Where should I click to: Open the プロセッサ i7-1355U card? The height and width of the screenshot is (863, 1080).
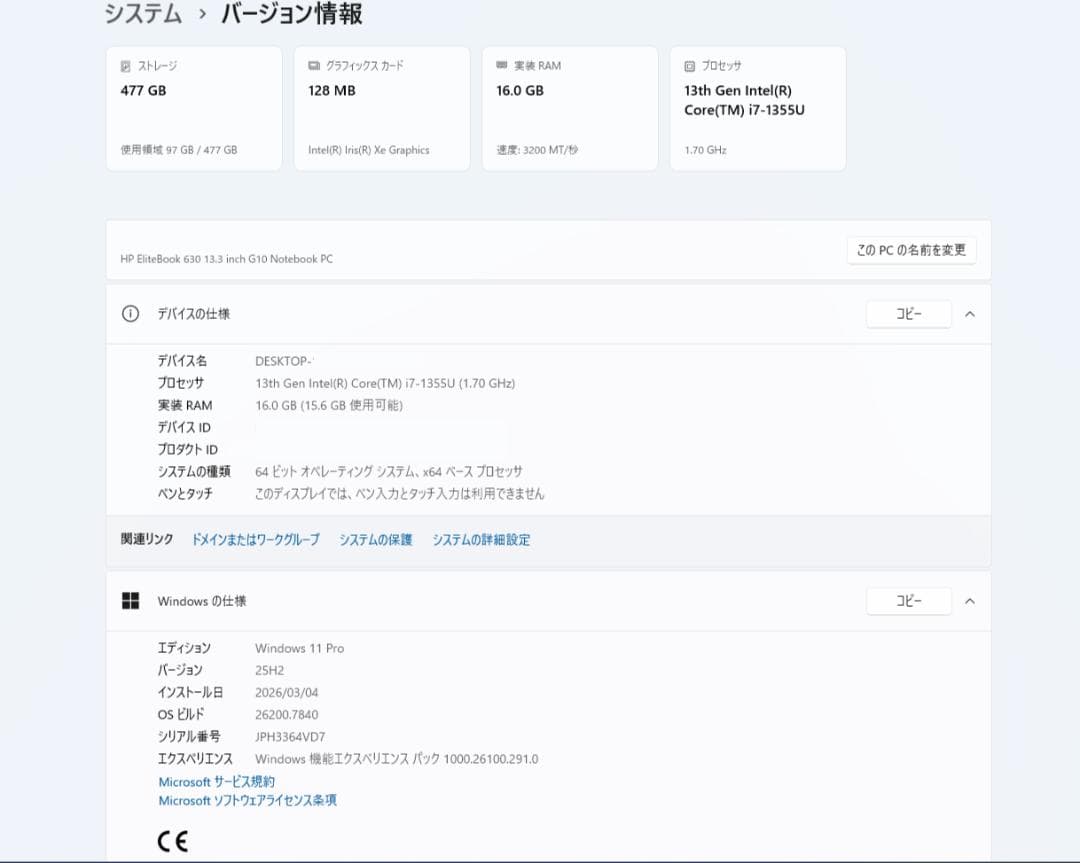(x=758, y=108)
